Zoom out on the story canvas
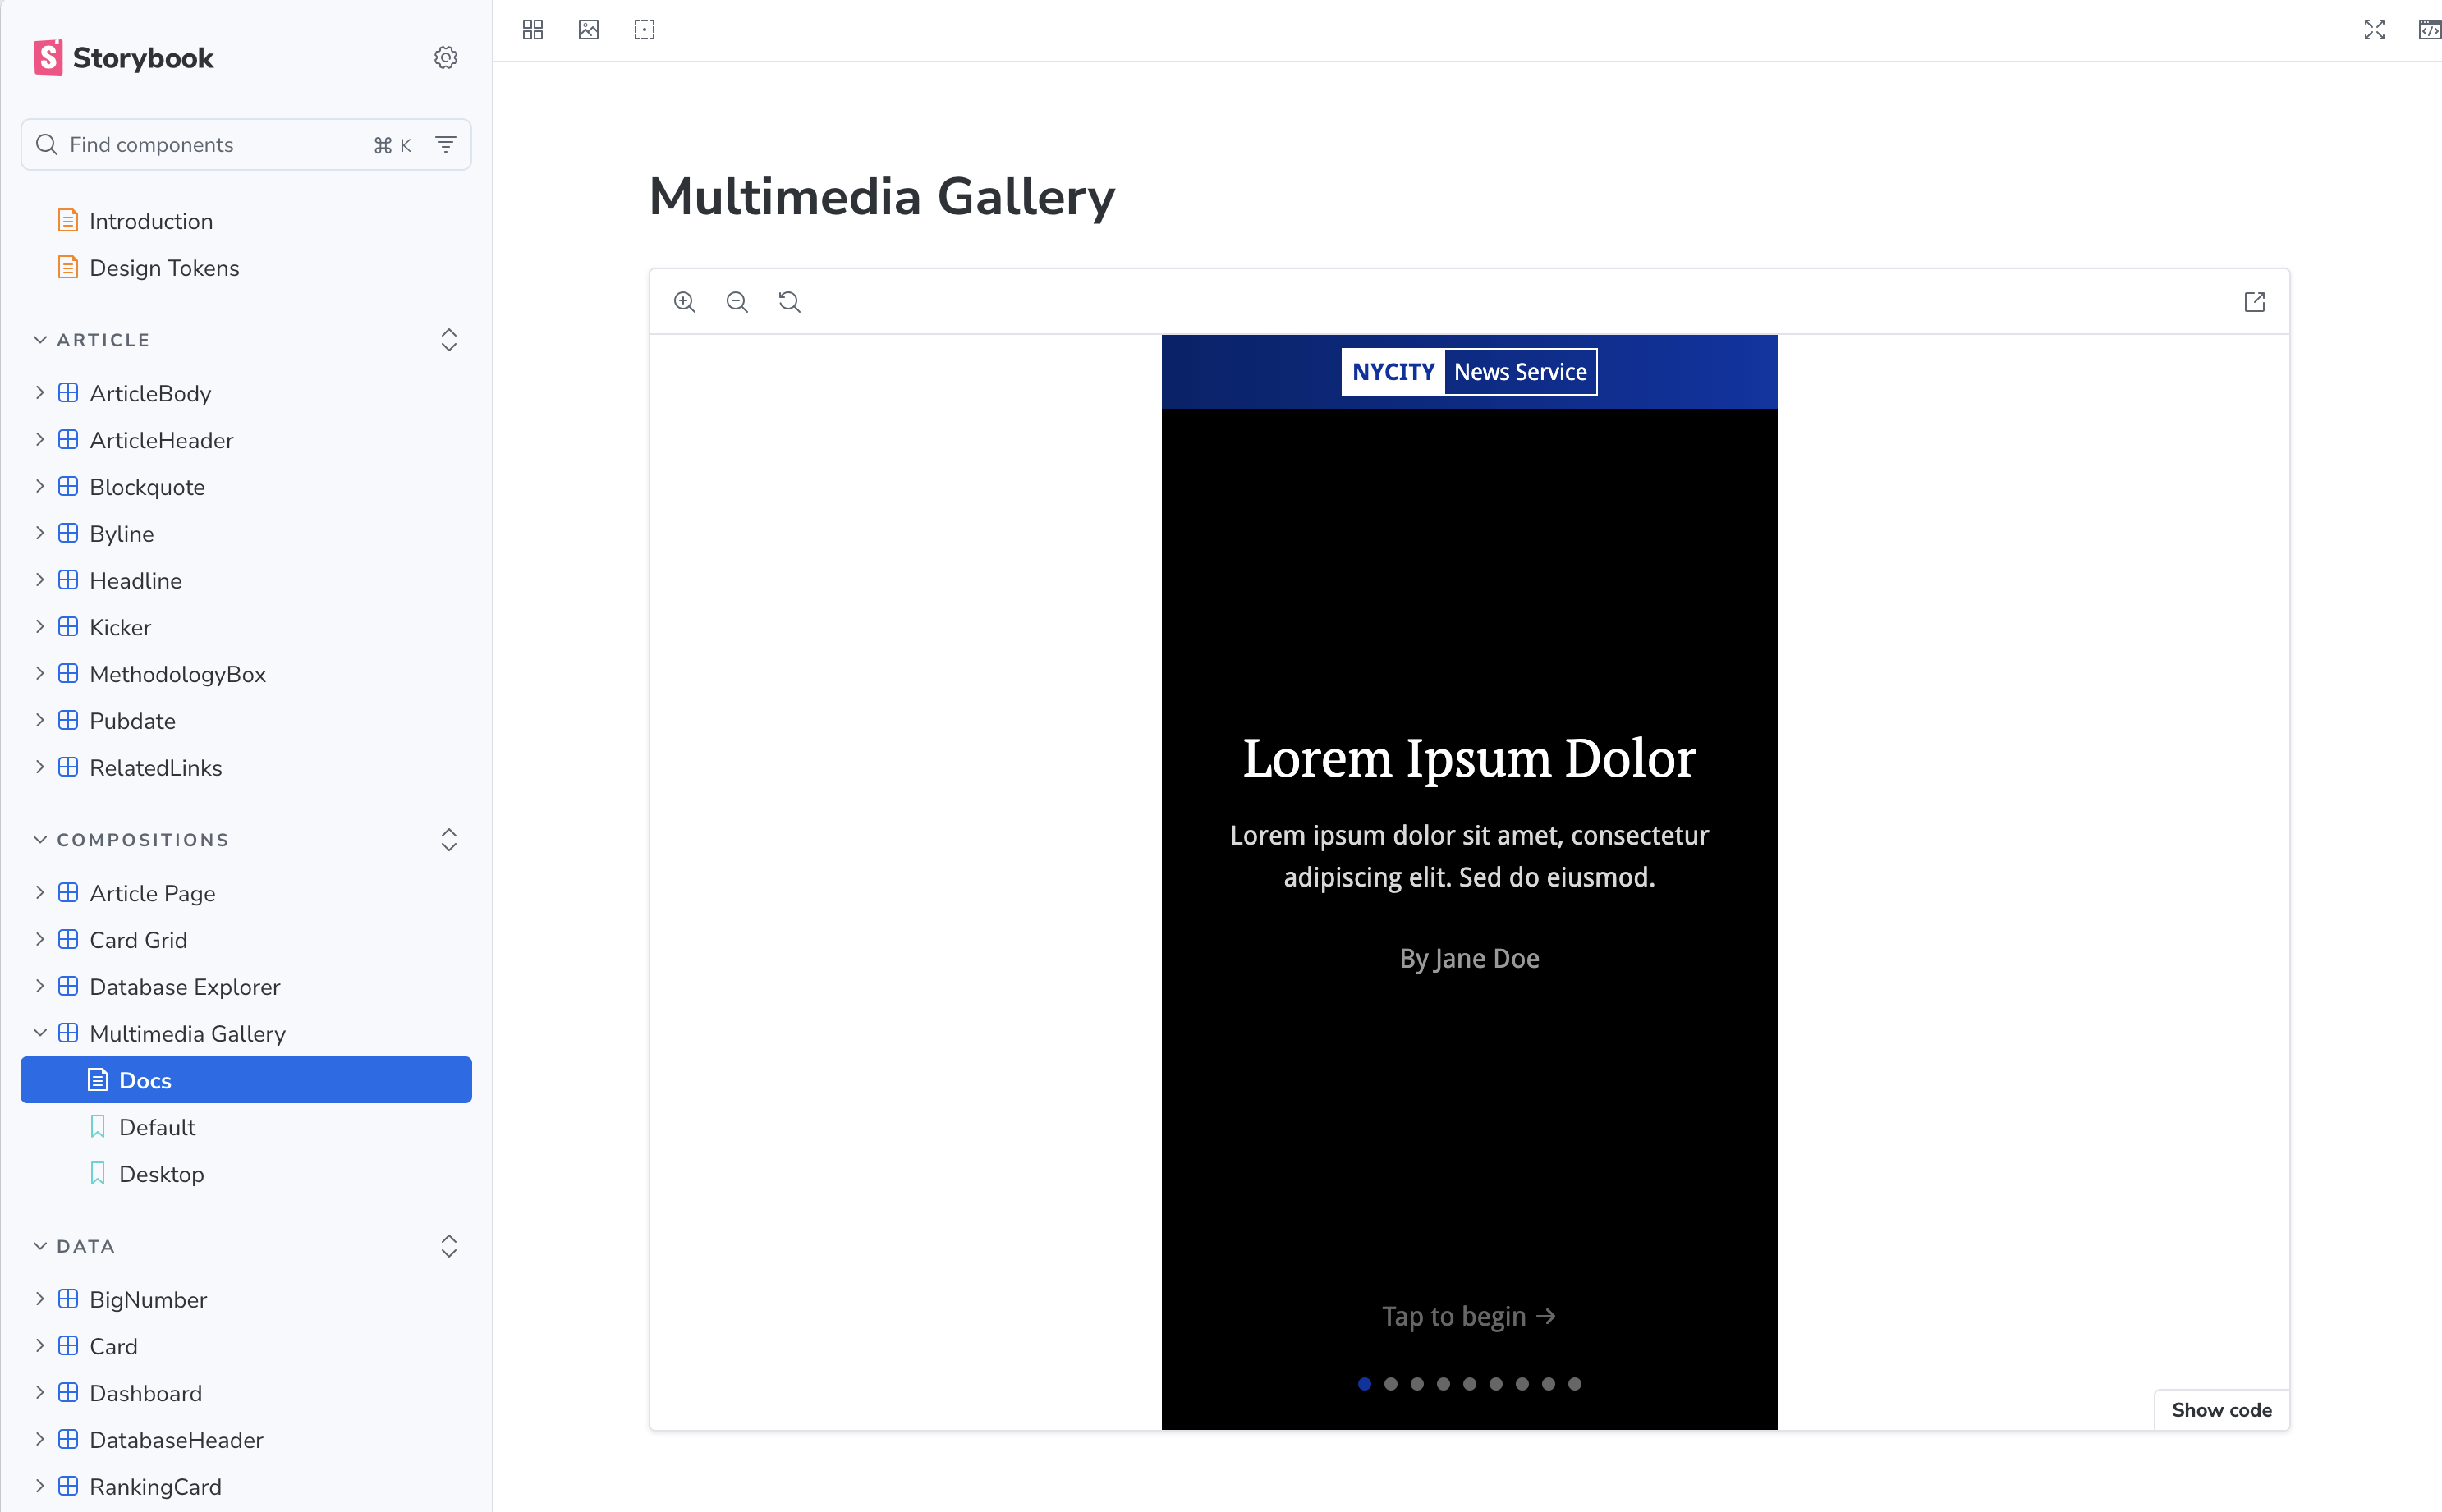Image resolution: width=2442 pixels, height=1512 pixels. click(737, 302)
